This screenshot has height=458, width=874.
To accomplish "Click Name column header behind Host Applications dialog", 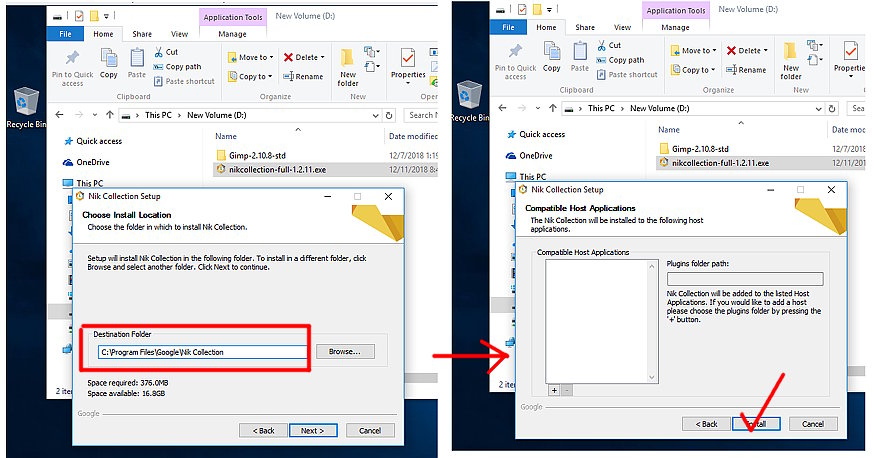I will (x=669, y=129).
